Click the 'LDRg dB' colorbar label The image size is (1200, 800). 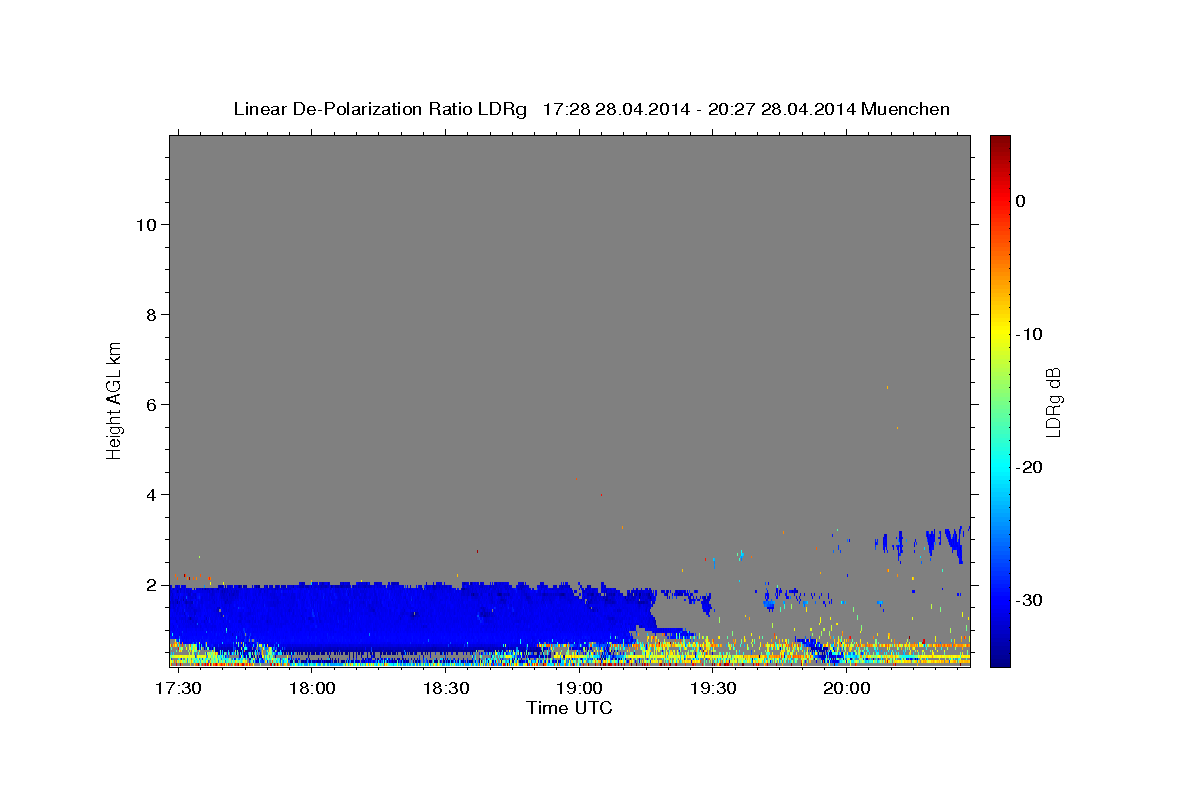[1052, 402]
